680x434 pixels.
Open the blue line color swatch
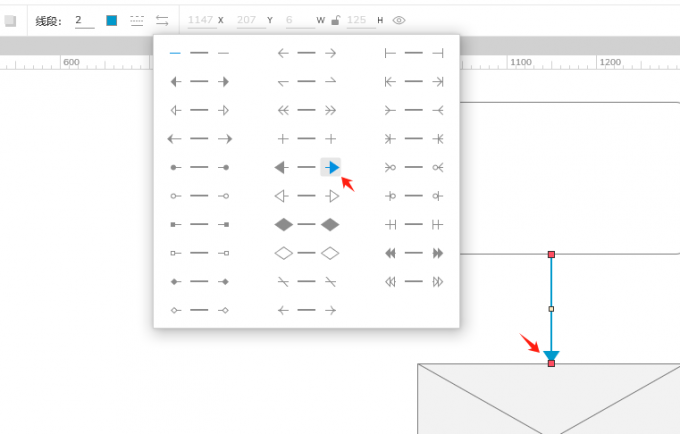pyautogui.click(x=111, y=20)
